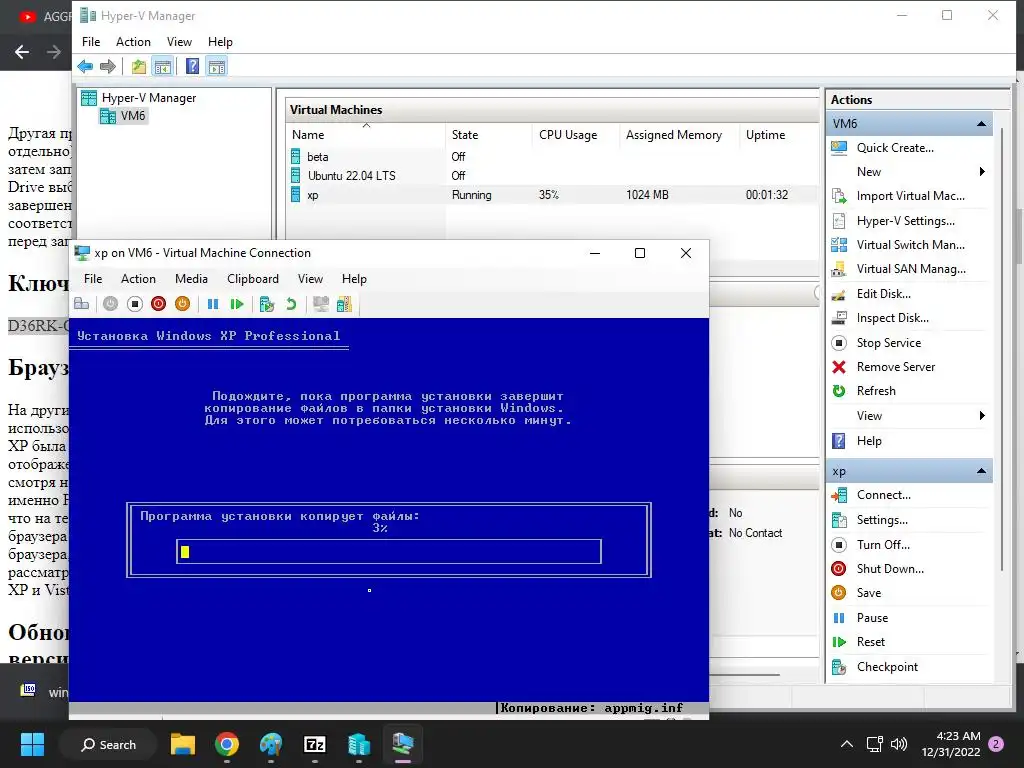Create checkpoint via connection toolbar icon
The image size is (1024, 768).
tap(266, 304)
